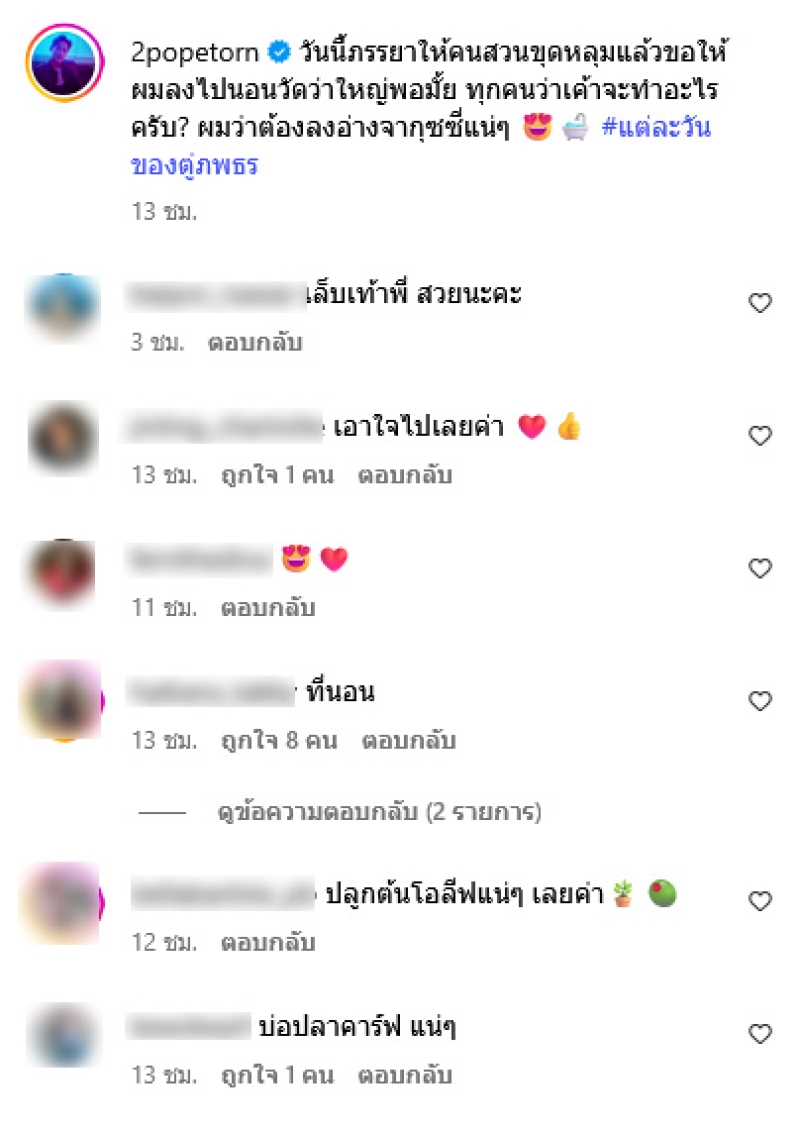View 'ถูกใจ 1 คน' on เอาใจไปเลยค่า comment
Viewport: 800px width, 1131px height.
277,475
